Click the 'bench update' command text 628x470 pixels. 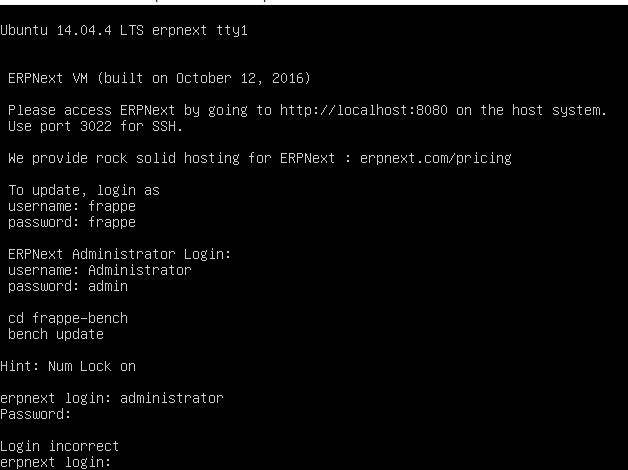coord(56,334)
